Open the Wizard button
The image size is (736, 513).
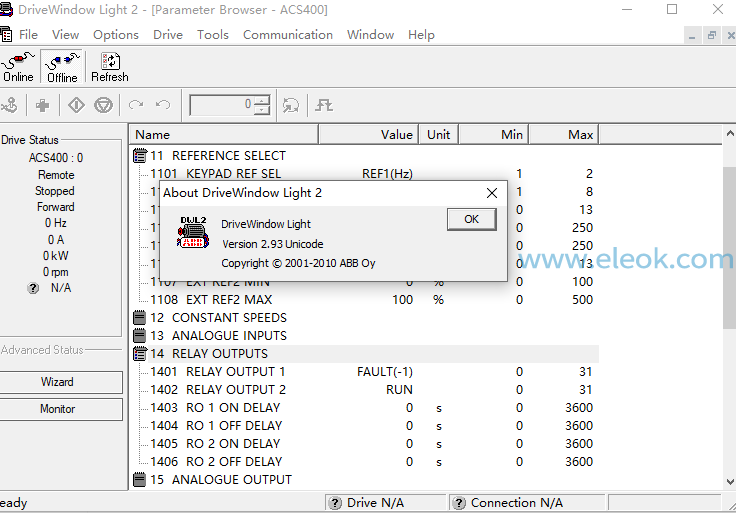click(57, 382)
